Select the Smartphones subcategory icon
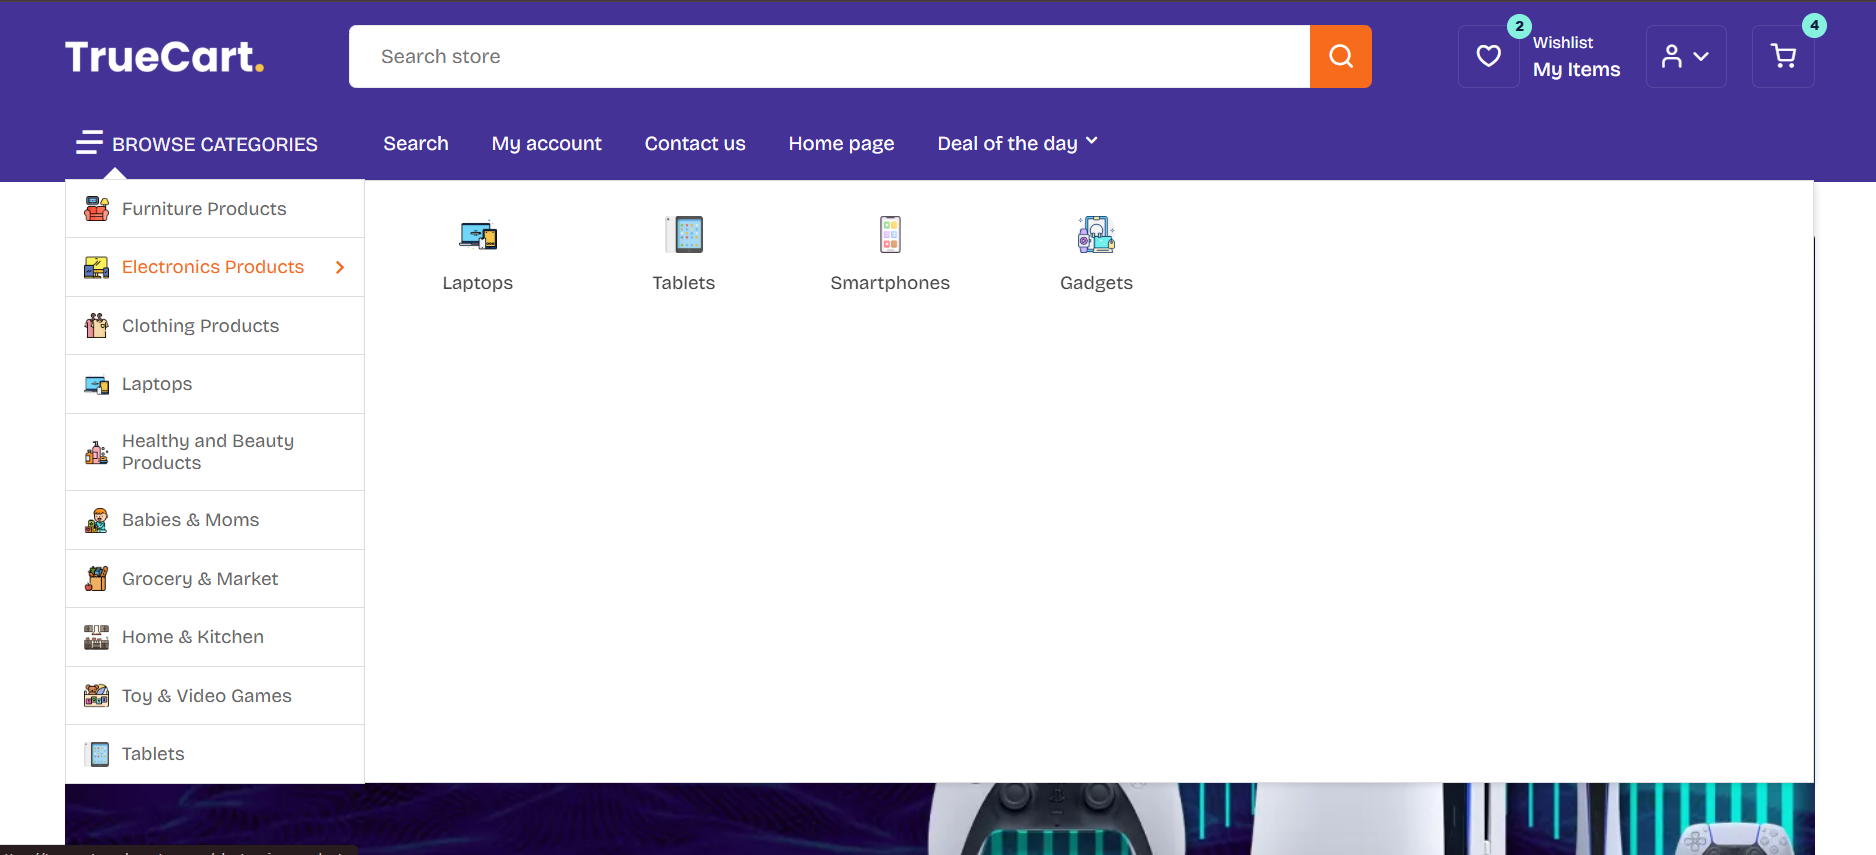 pyautogui.click(x=890, y=236)
